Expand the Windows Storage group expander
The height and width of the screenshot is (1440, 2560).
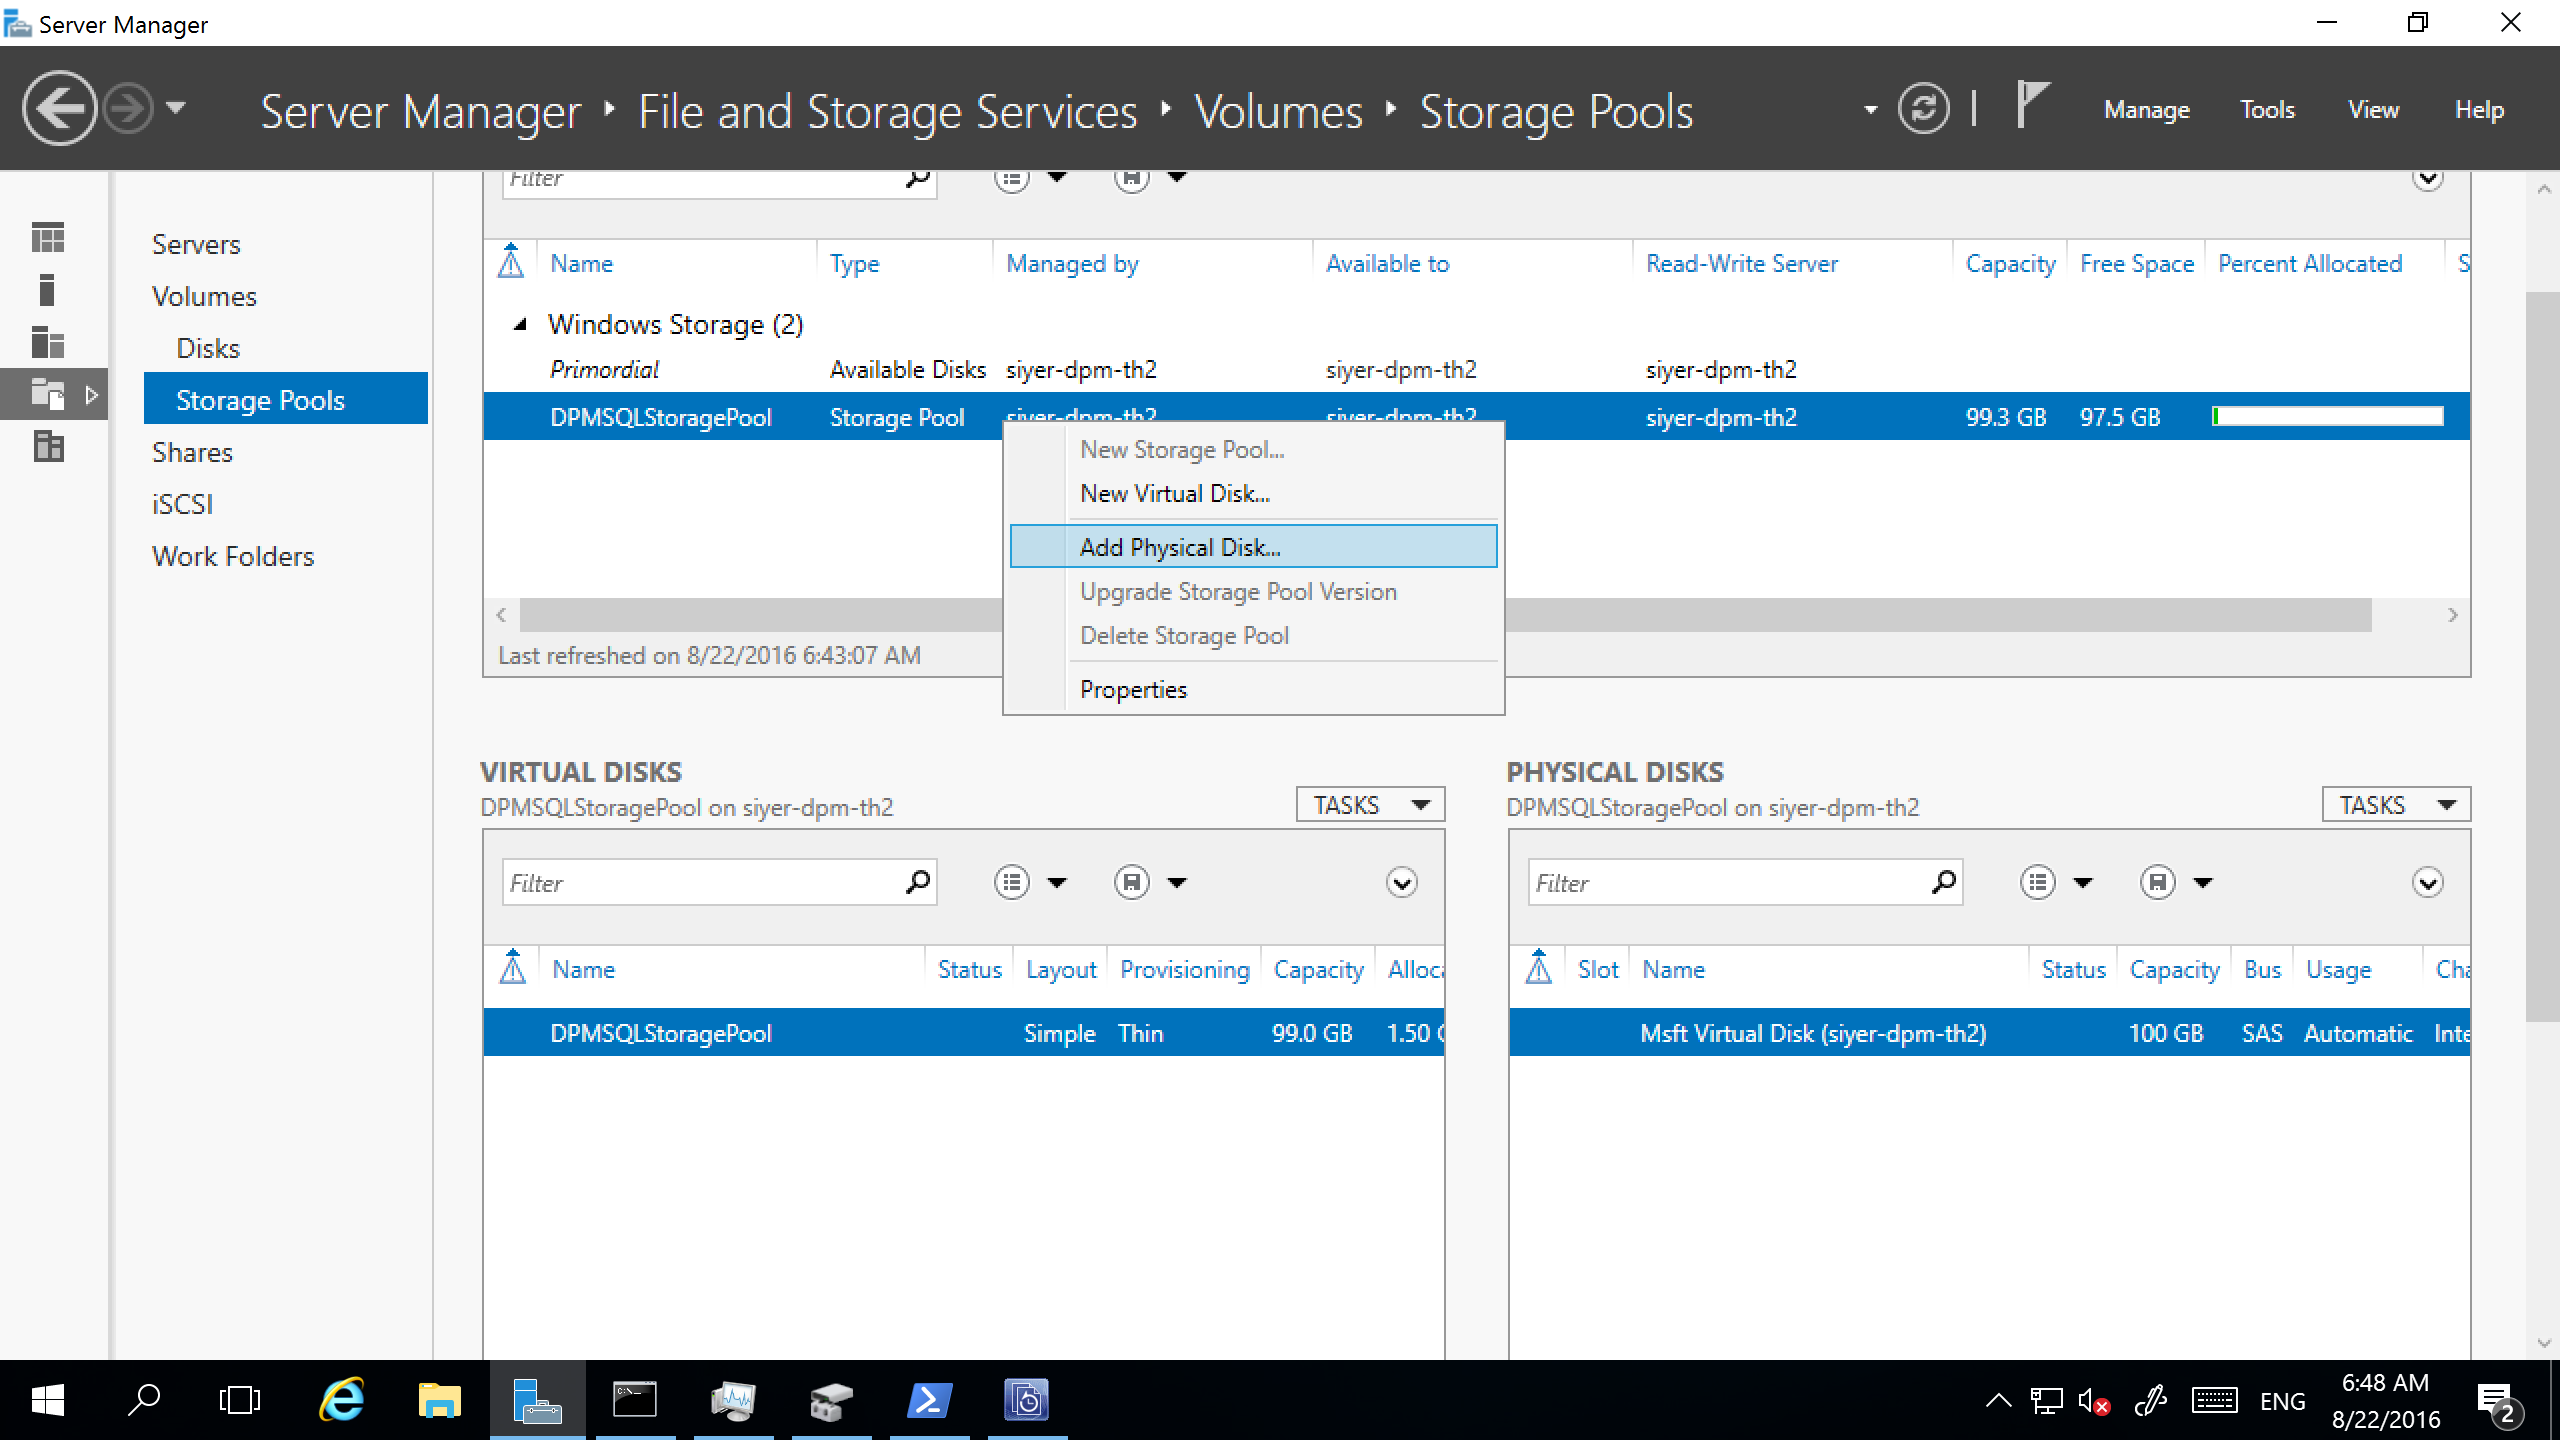pyautogui.click(x=520, y=324)
